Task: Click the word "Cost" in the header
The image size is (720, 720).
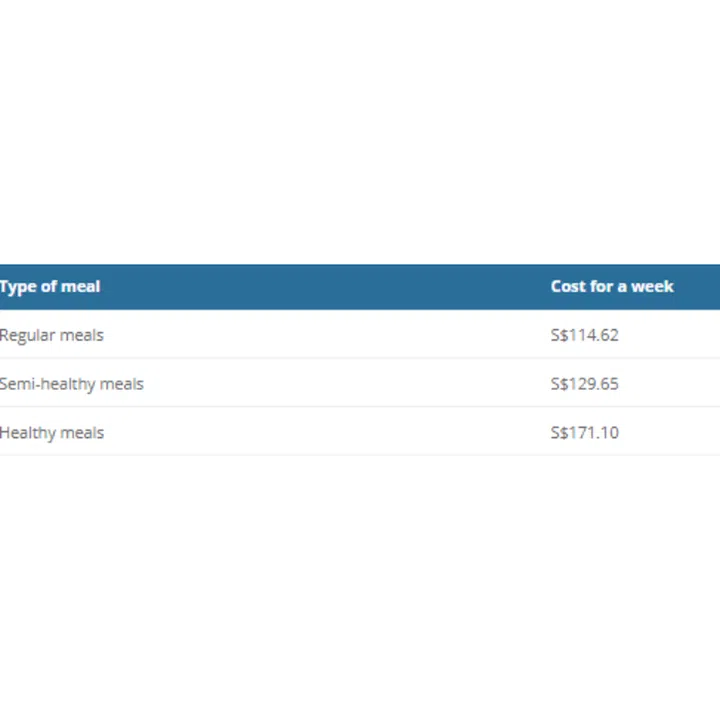Action: (568, 287)
